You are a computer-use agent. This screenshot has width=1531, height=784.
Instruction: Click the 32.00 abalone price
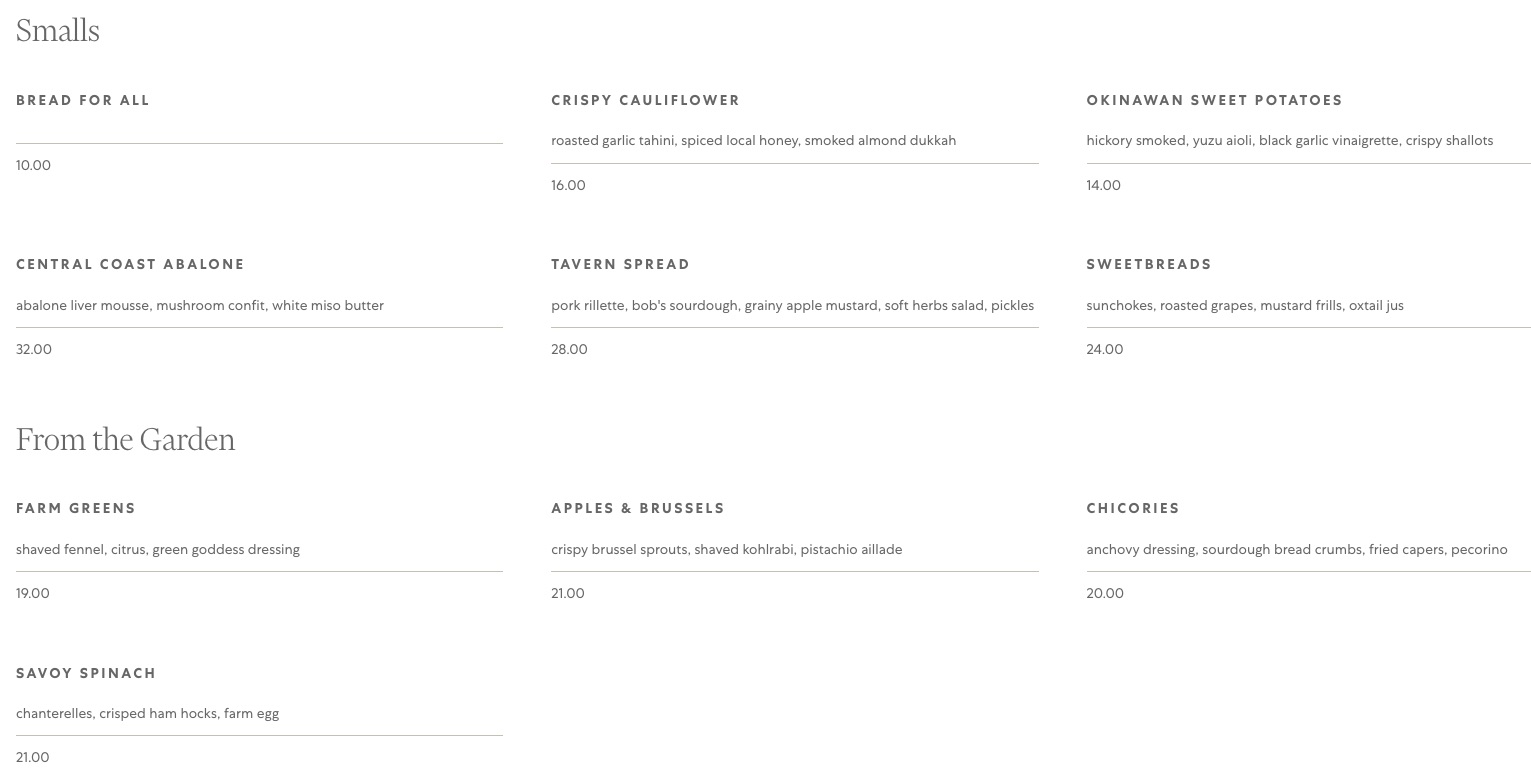click(34, 349)
